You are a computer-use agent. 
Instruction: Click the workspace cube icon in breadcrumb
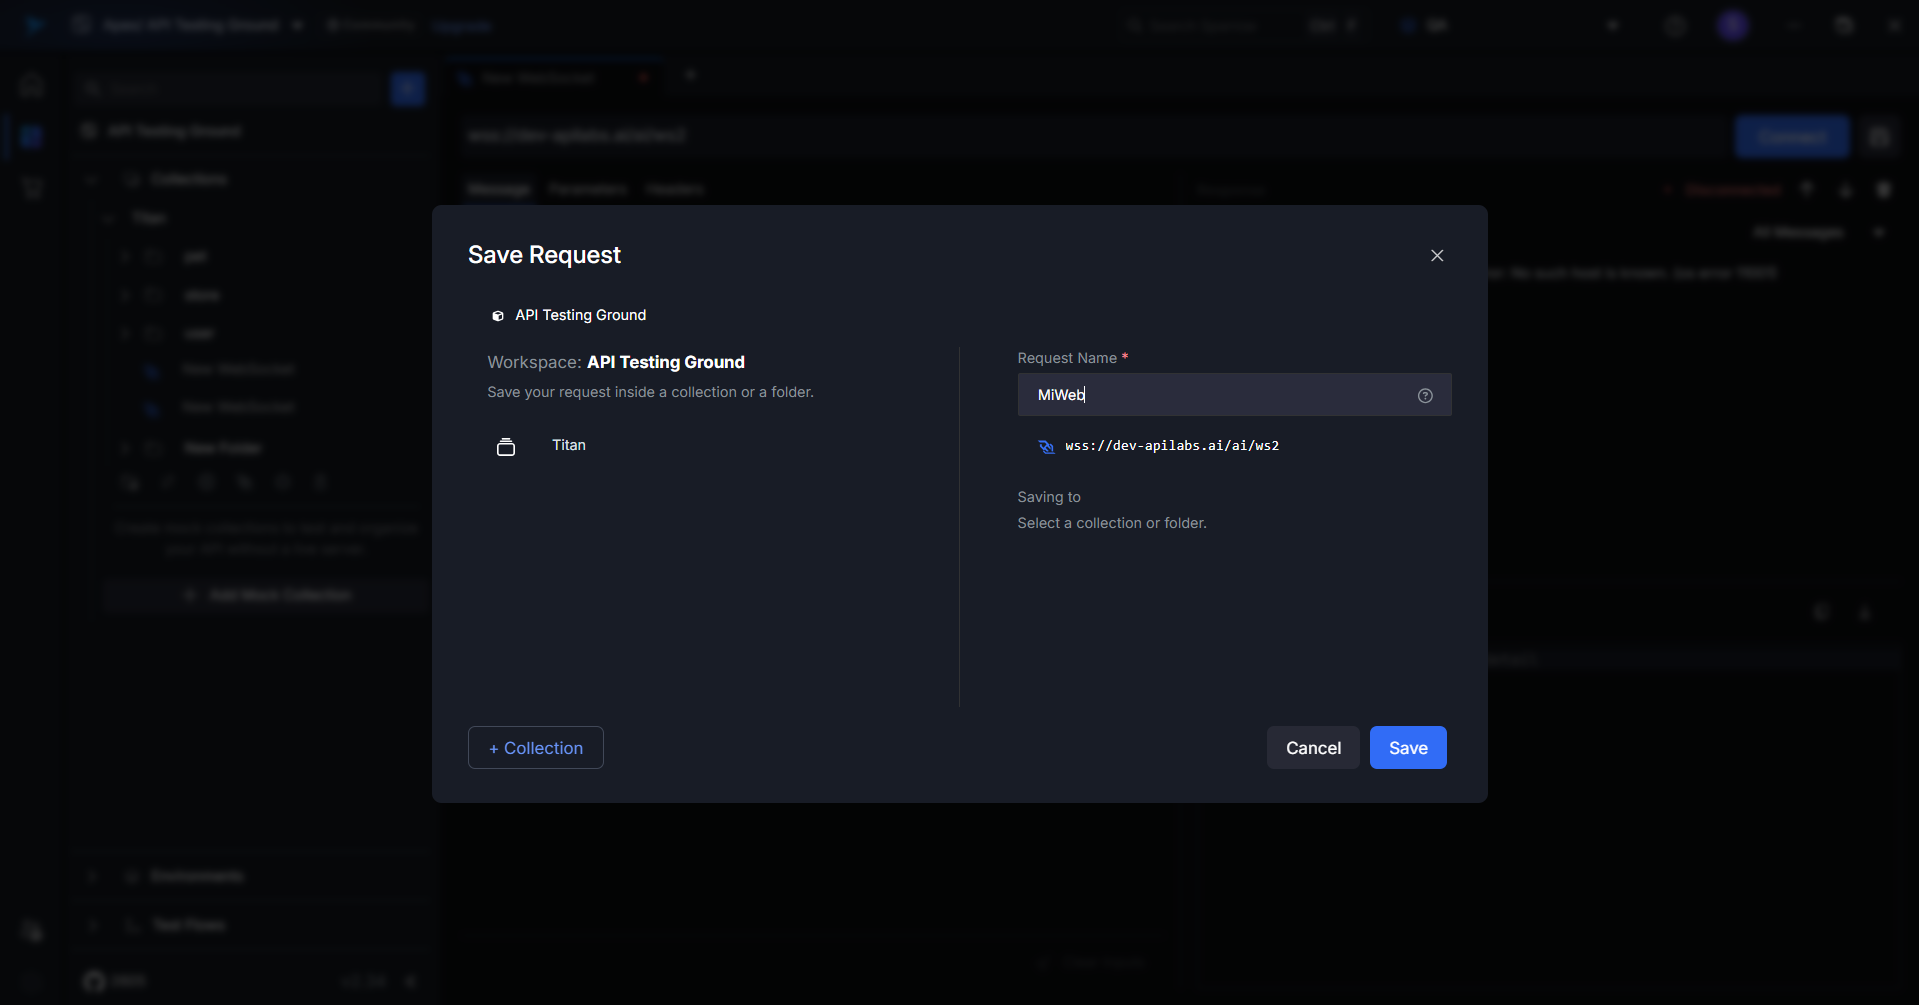click(x=497, y=316)
